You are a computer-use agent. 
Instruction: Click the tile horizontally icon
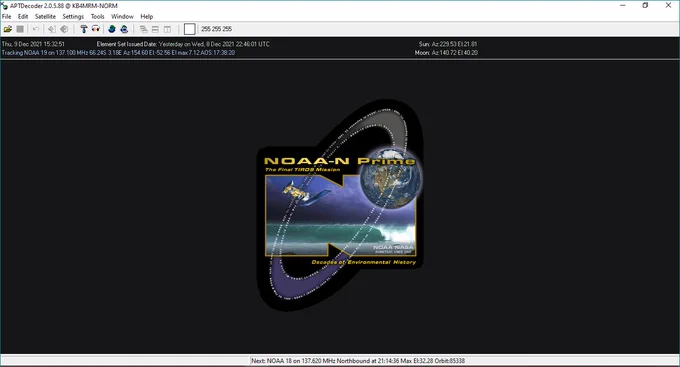(x=155, y=29)
